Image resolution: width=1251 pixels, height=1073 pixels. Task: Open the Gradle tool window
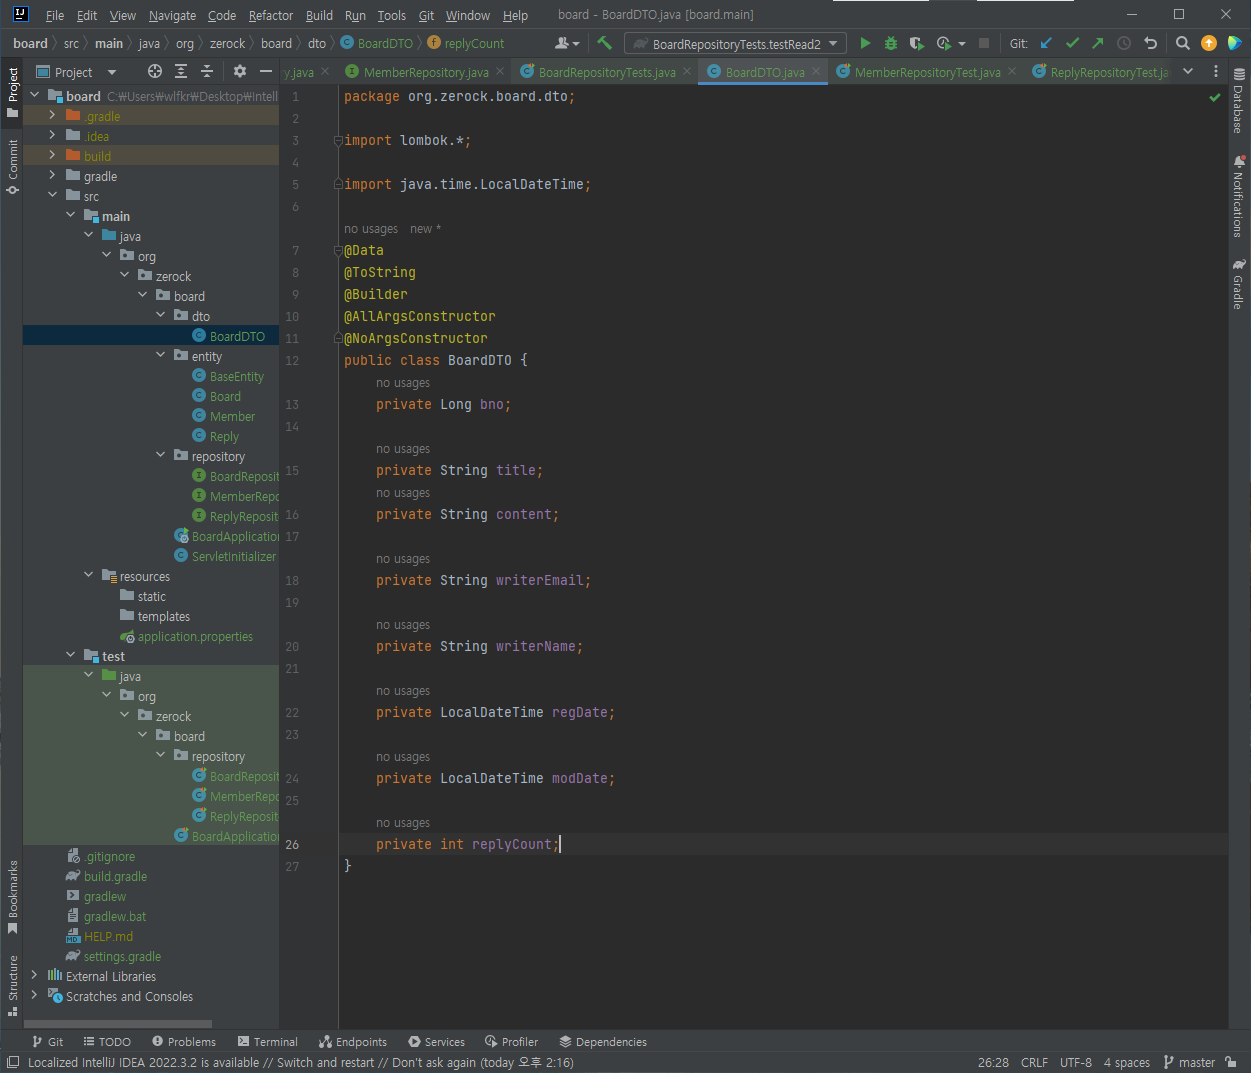(x=1239, y=284)
